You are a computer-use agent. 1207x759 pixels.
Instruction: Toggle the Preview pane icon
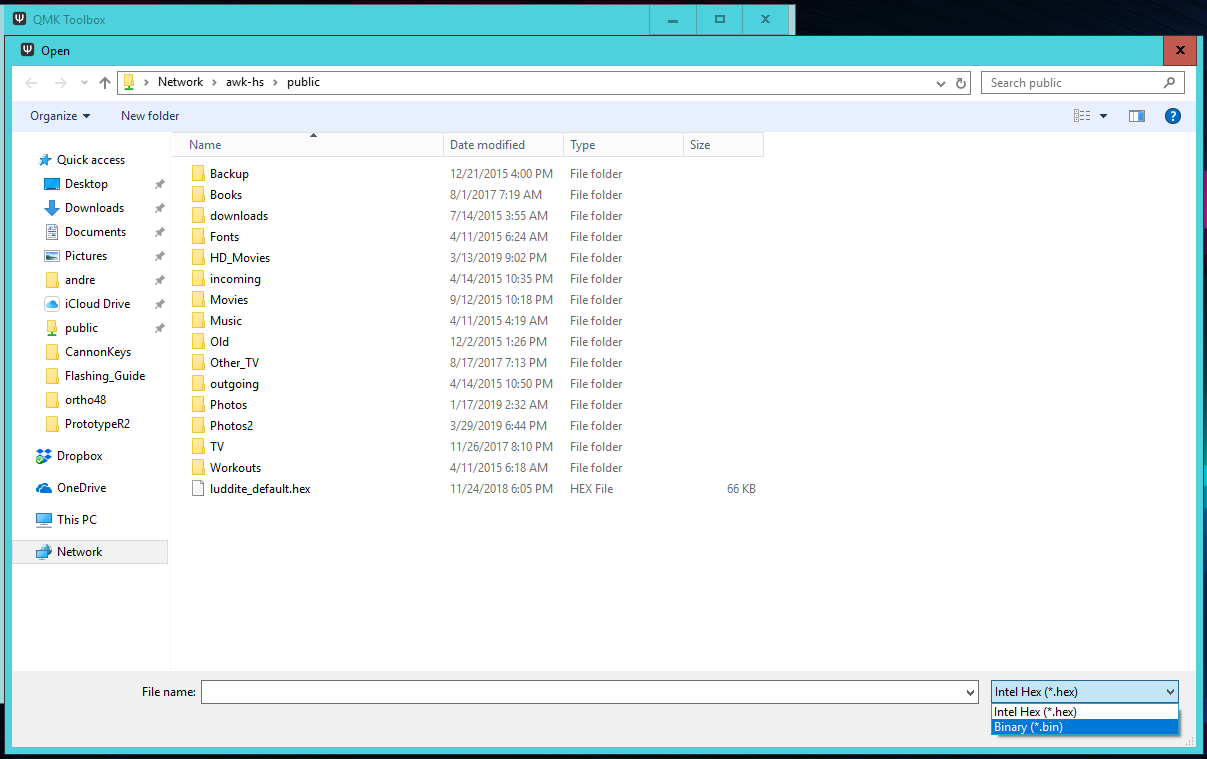point(1136,116)
